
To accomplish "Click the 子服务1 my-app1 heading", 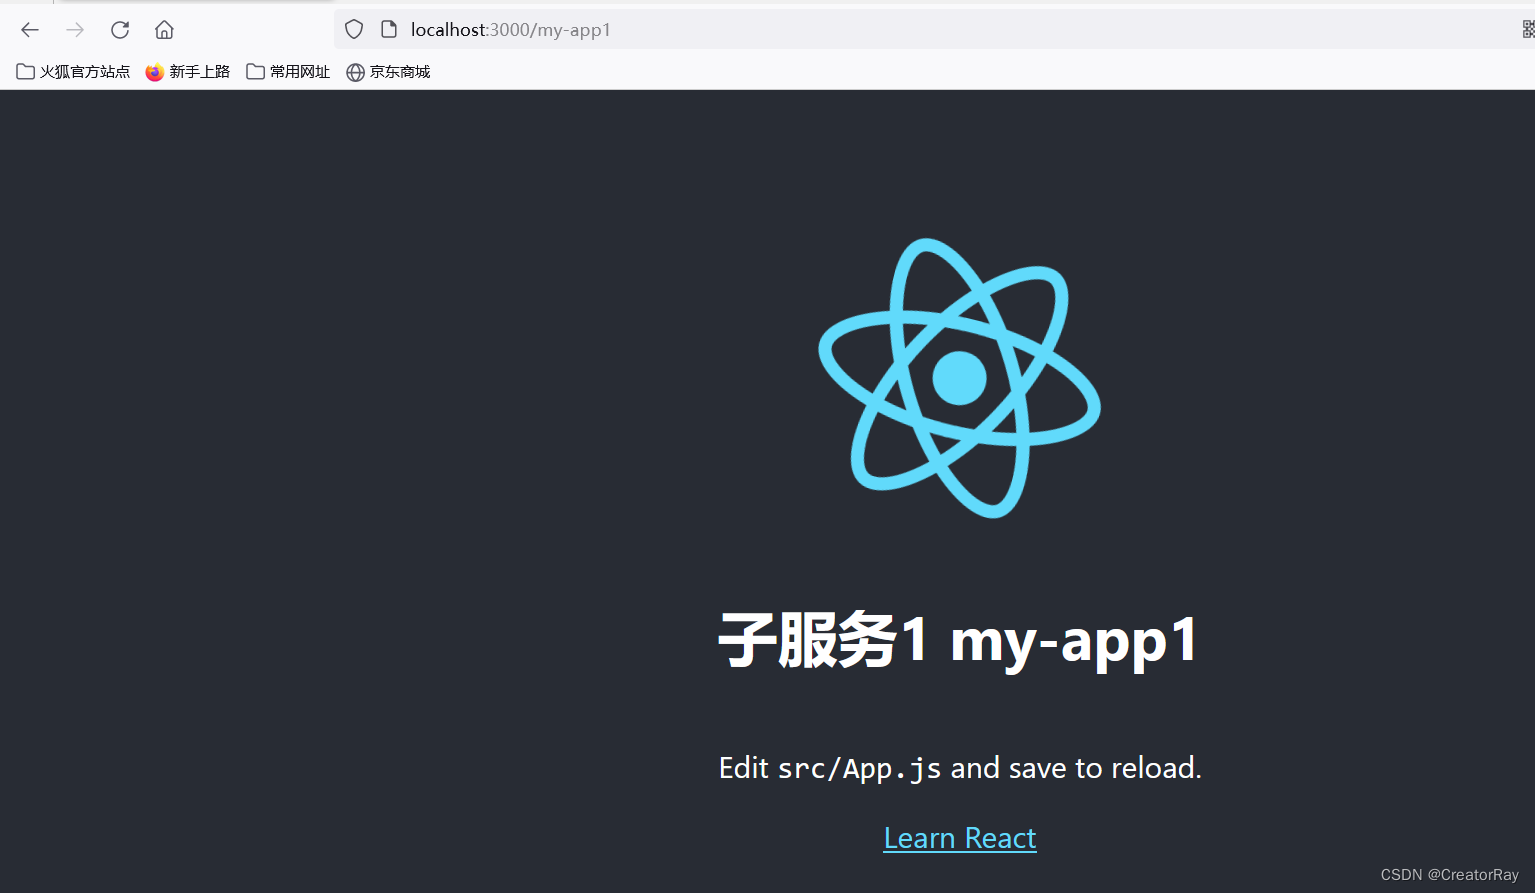I will tap(959, 640).
